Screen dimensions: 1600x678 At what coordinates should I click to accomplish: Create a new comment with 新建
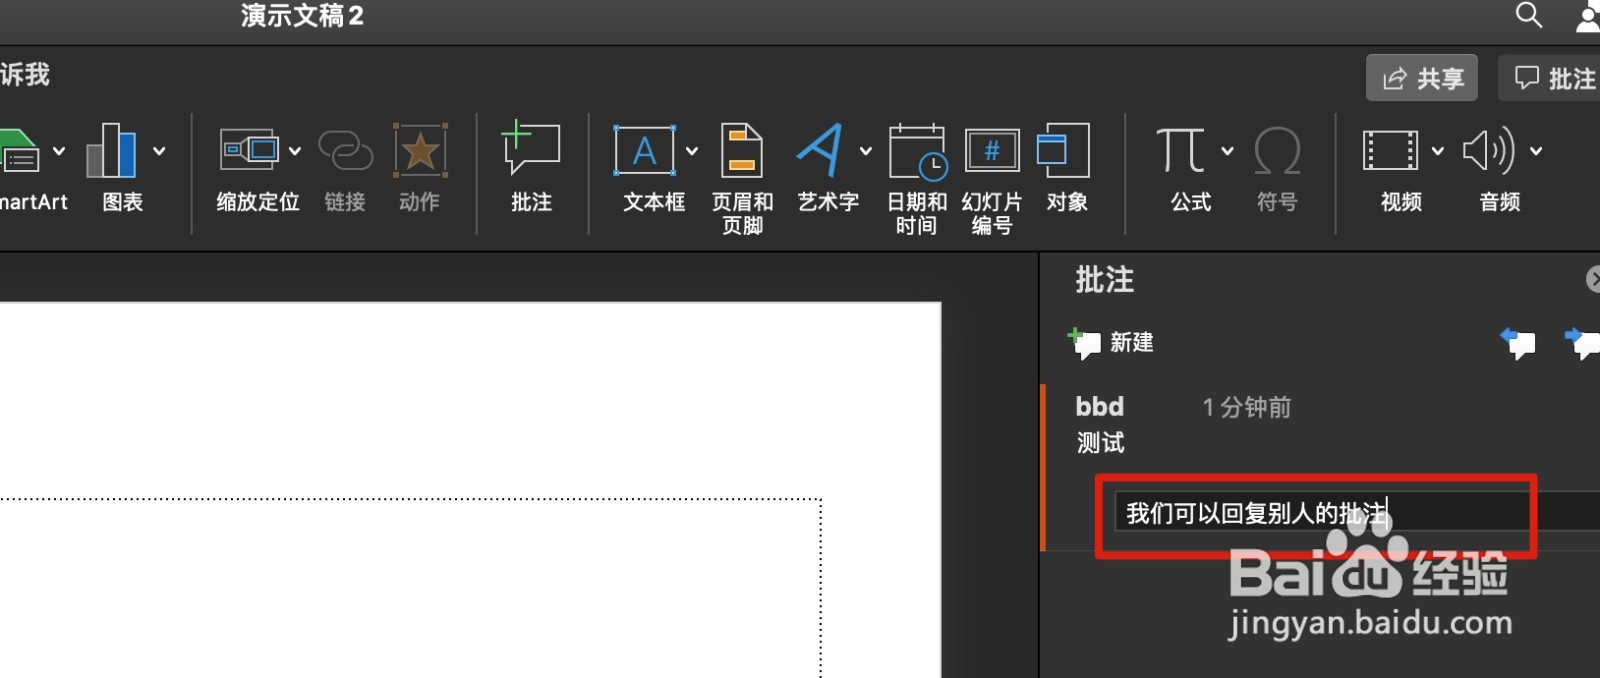click(1110, 342)
